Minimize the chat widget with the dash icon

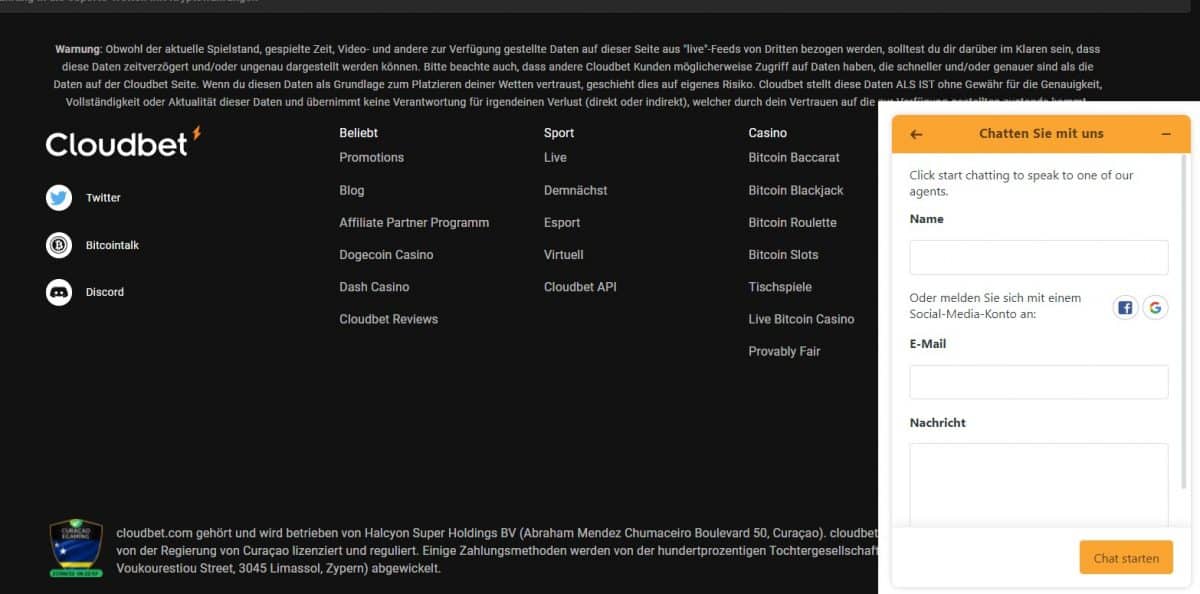click(1166, 134)
